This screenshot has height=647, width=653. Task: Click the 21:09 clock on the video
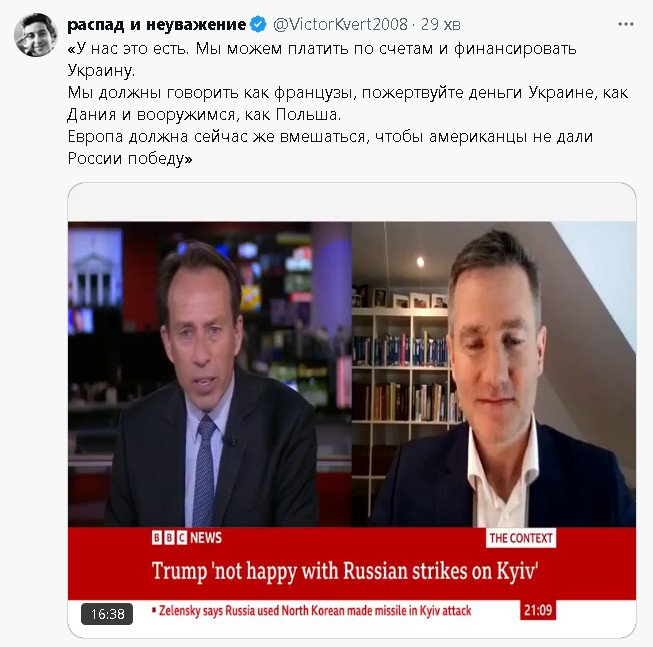click(538, 610)
